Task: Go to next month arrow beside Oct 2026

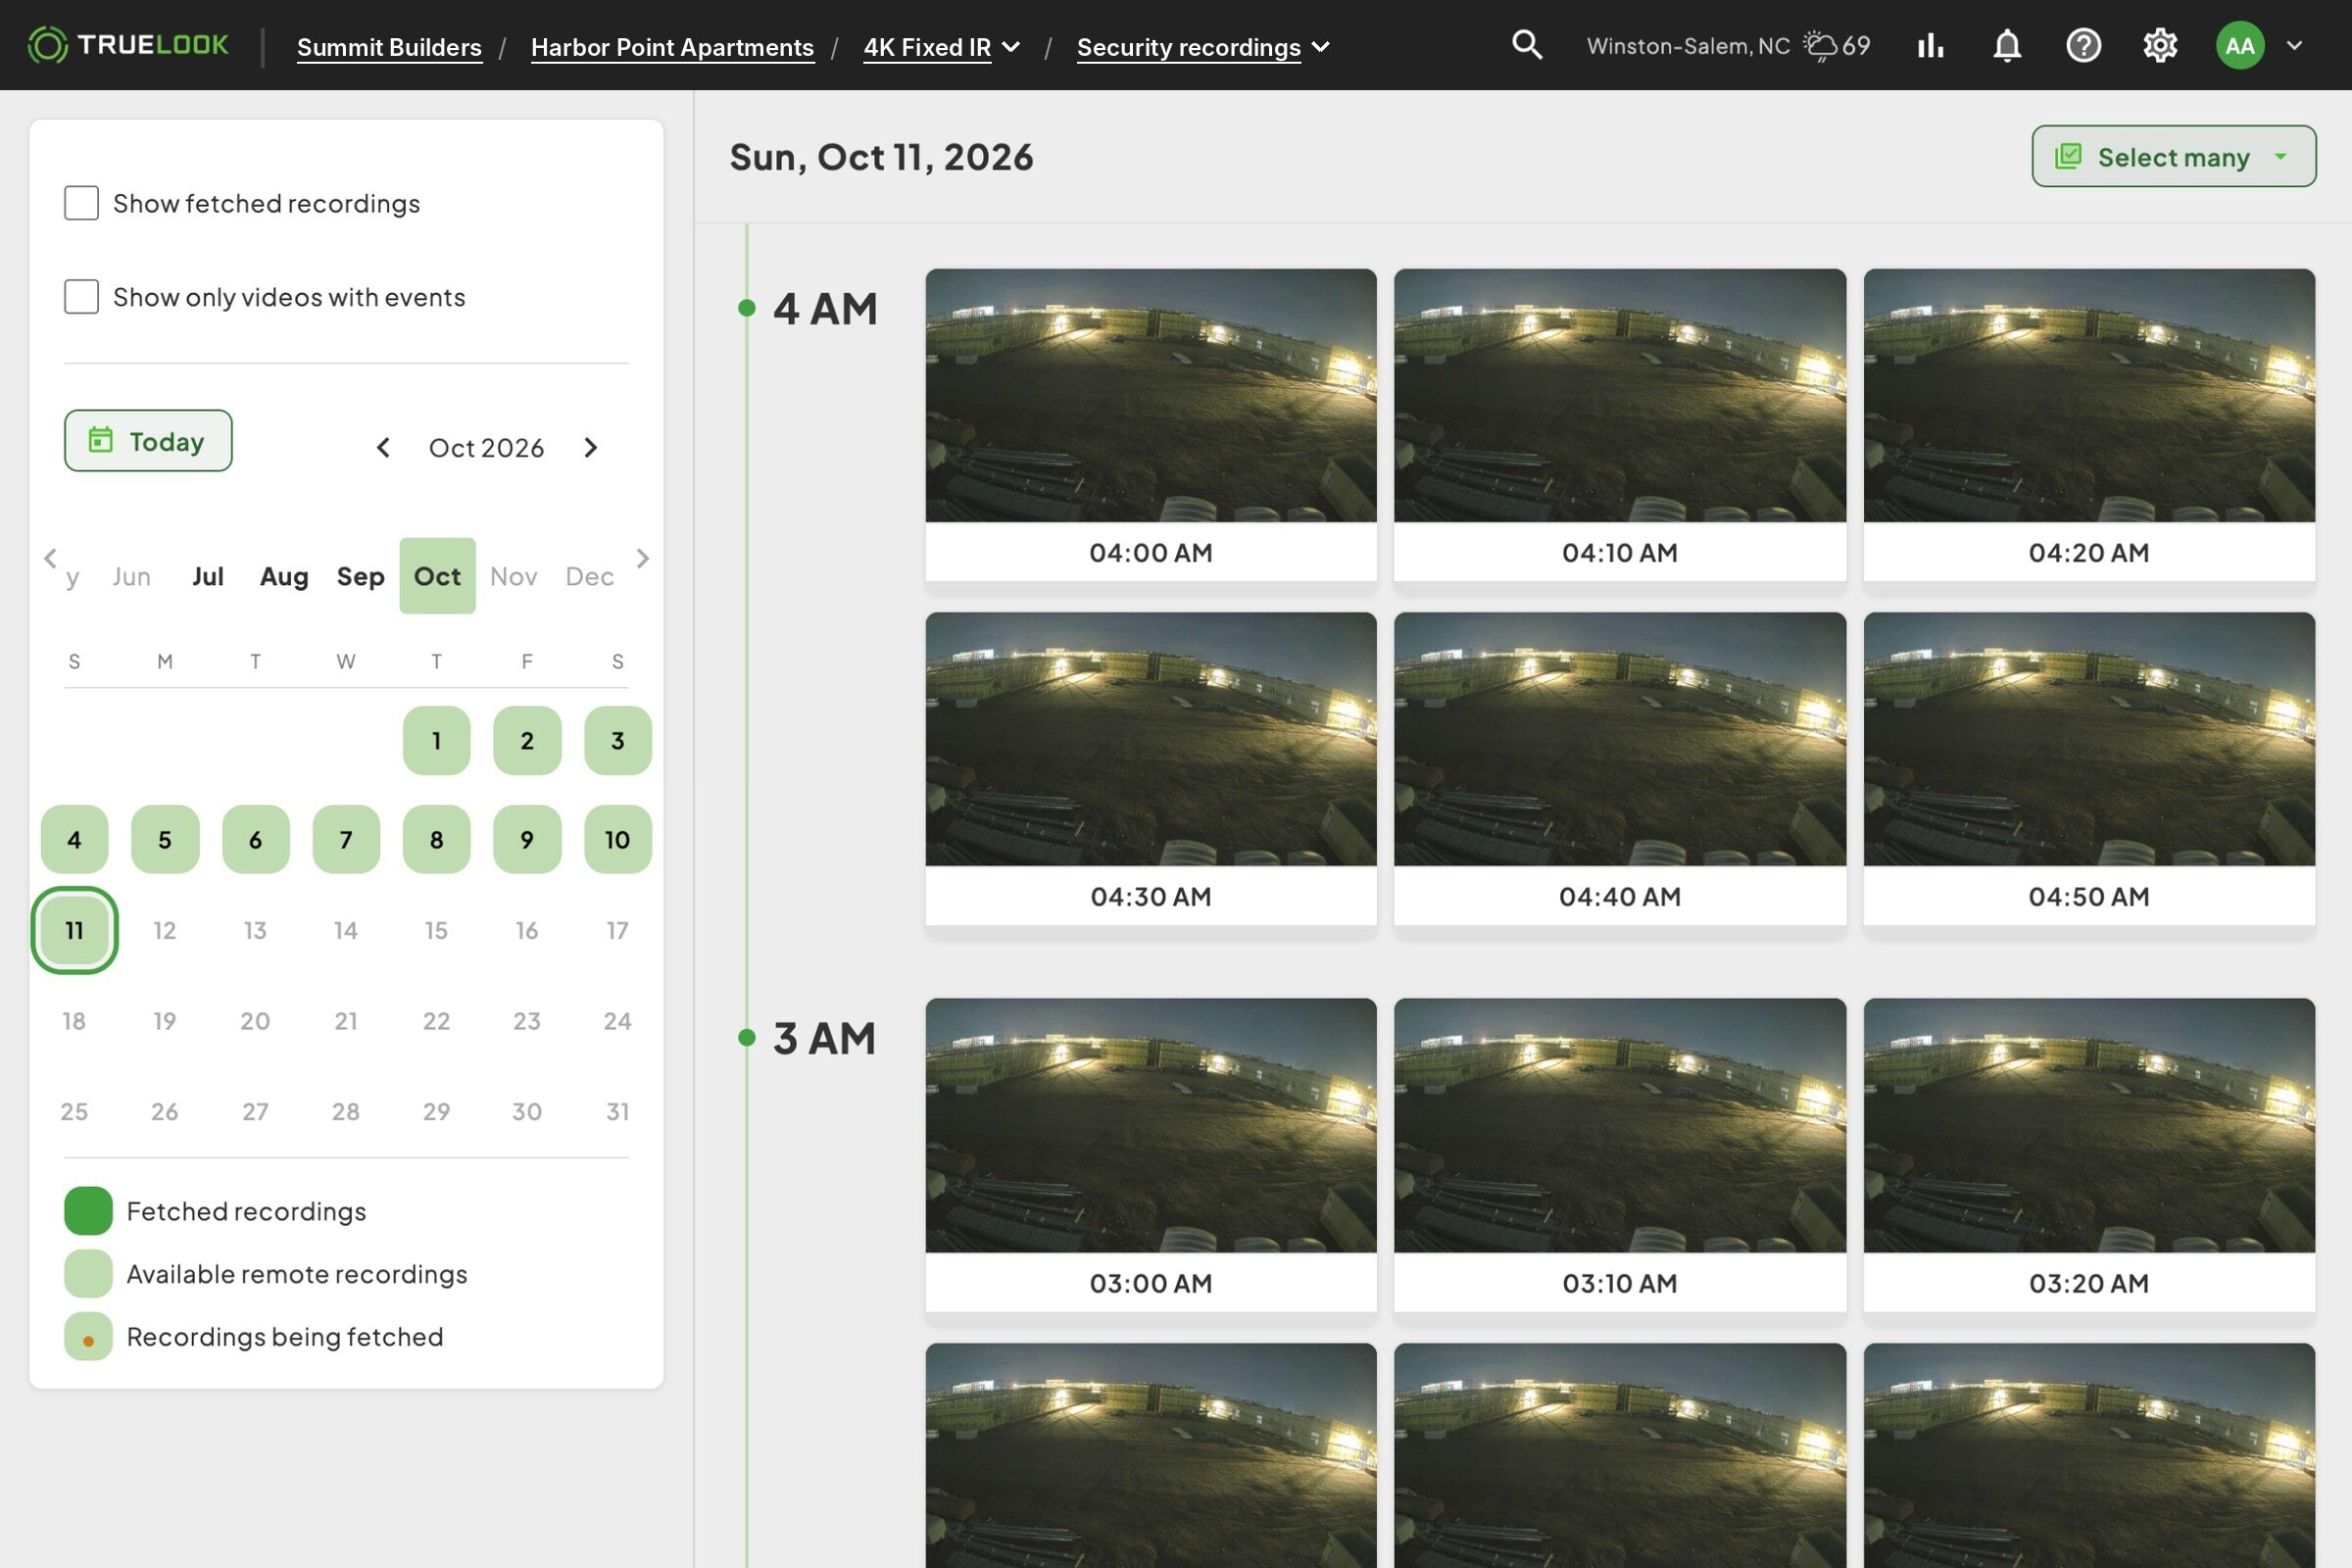Action: [591, 447]
